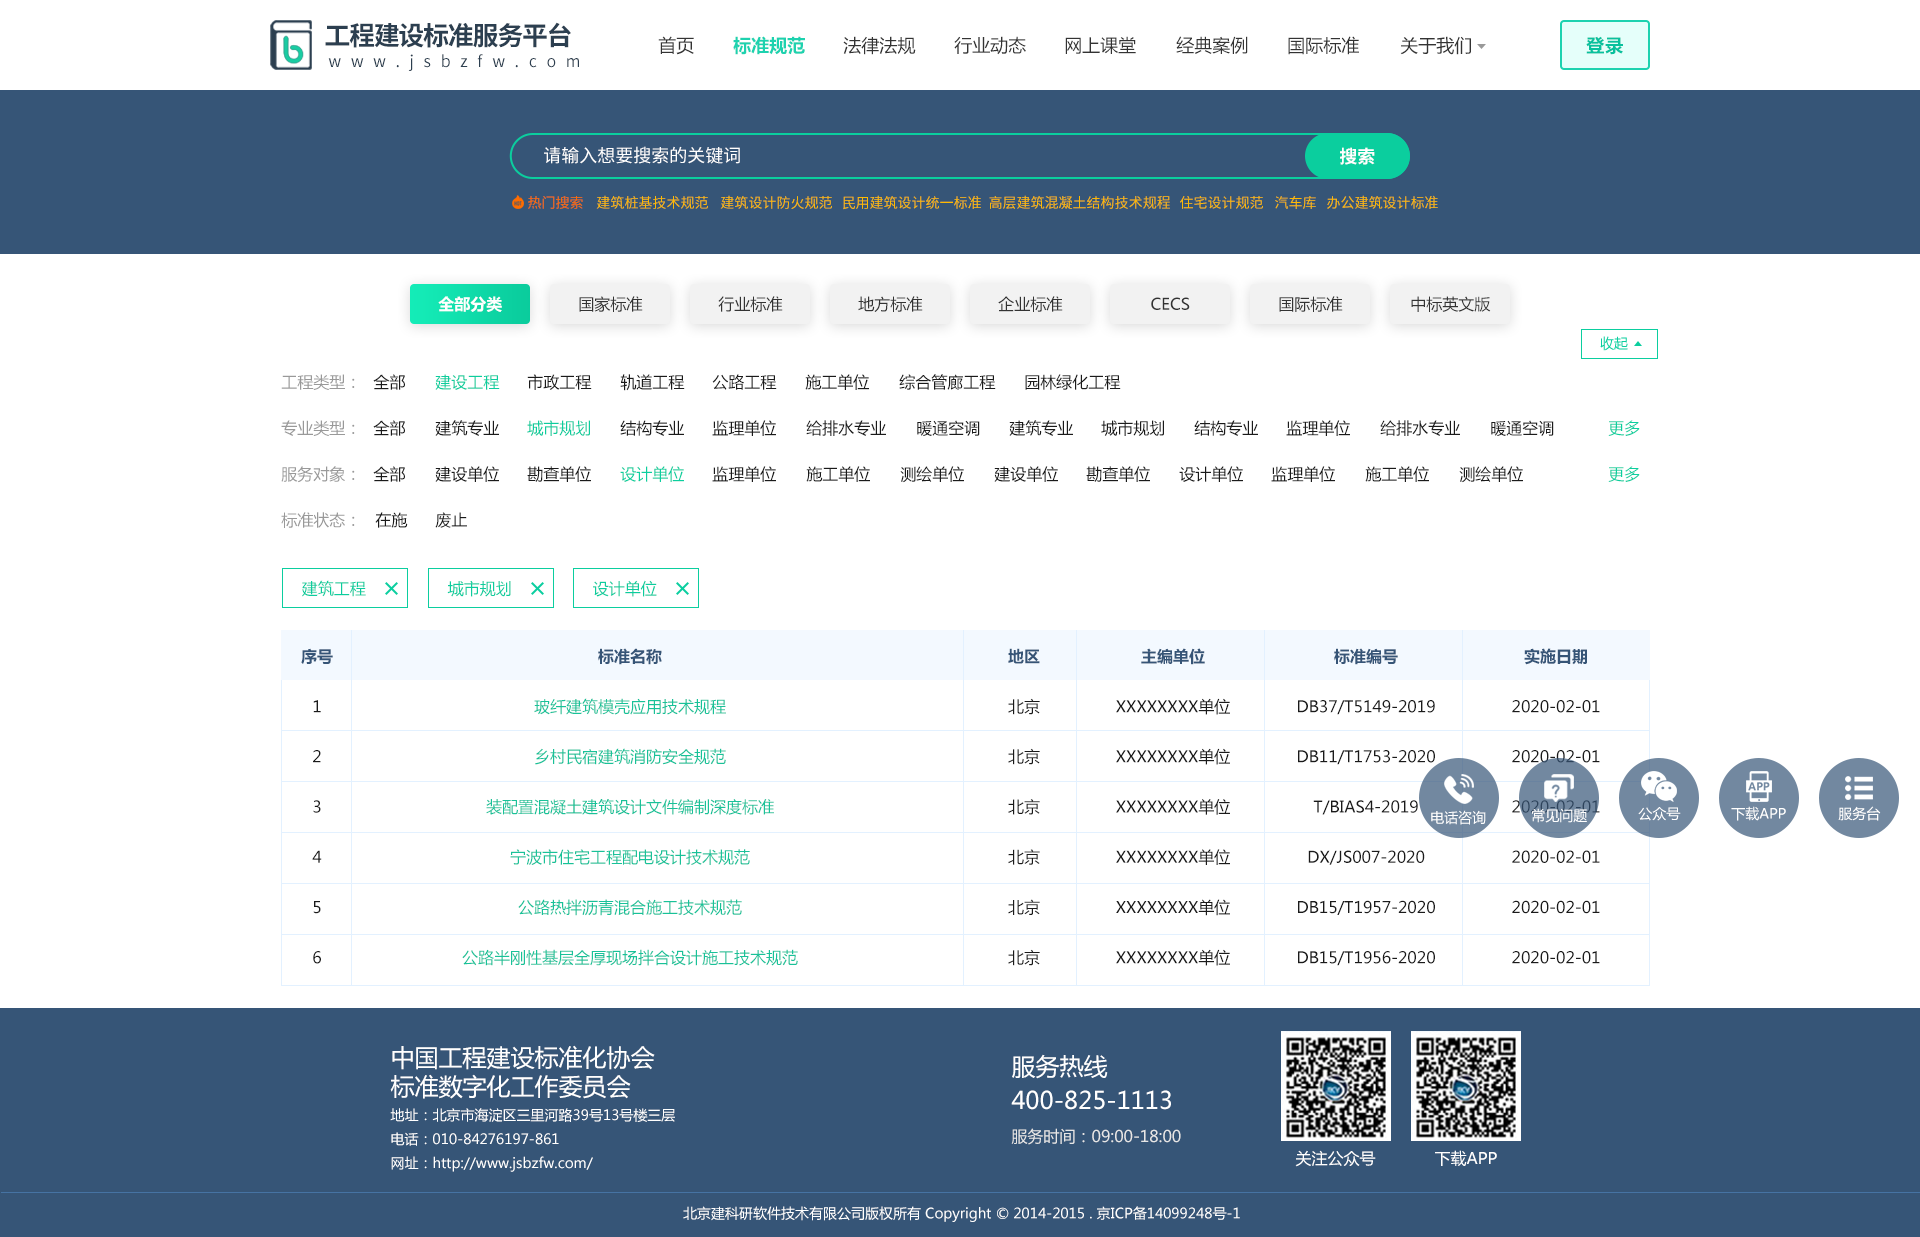Open the 关于我们 dropdown menu
Viewport: 1920px width, 1237px height.
(1441, 46)
